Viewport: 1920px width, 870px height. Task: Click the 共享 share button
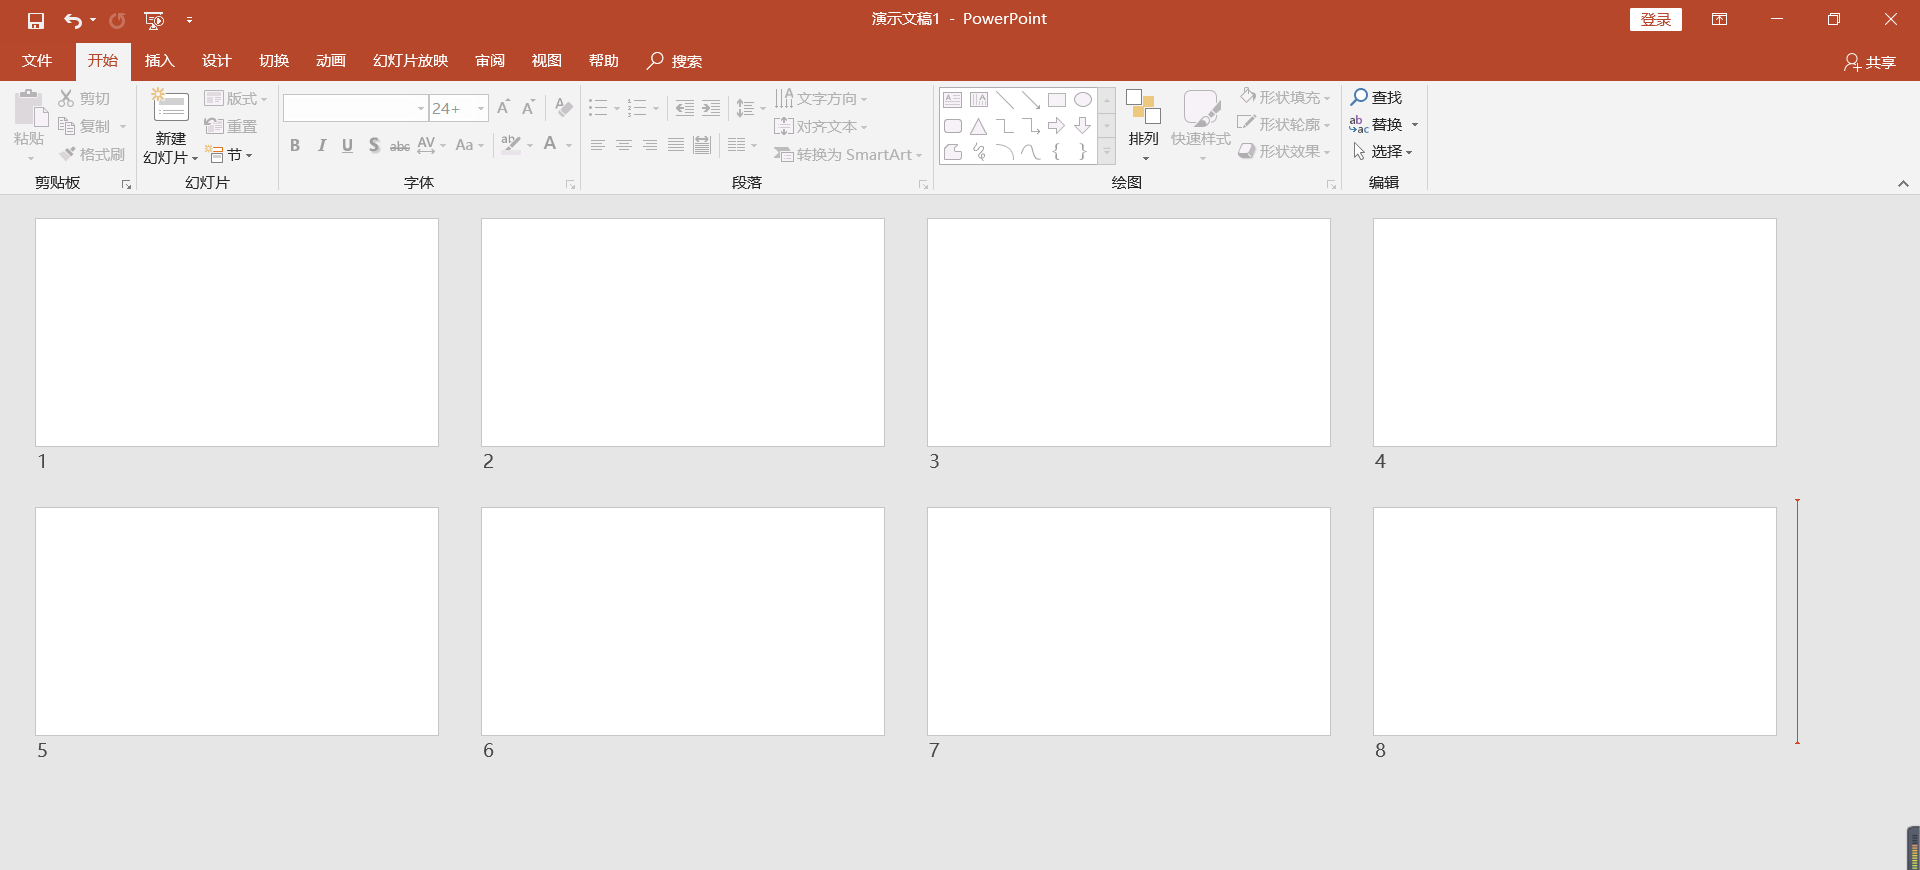tap(1870, 62)
